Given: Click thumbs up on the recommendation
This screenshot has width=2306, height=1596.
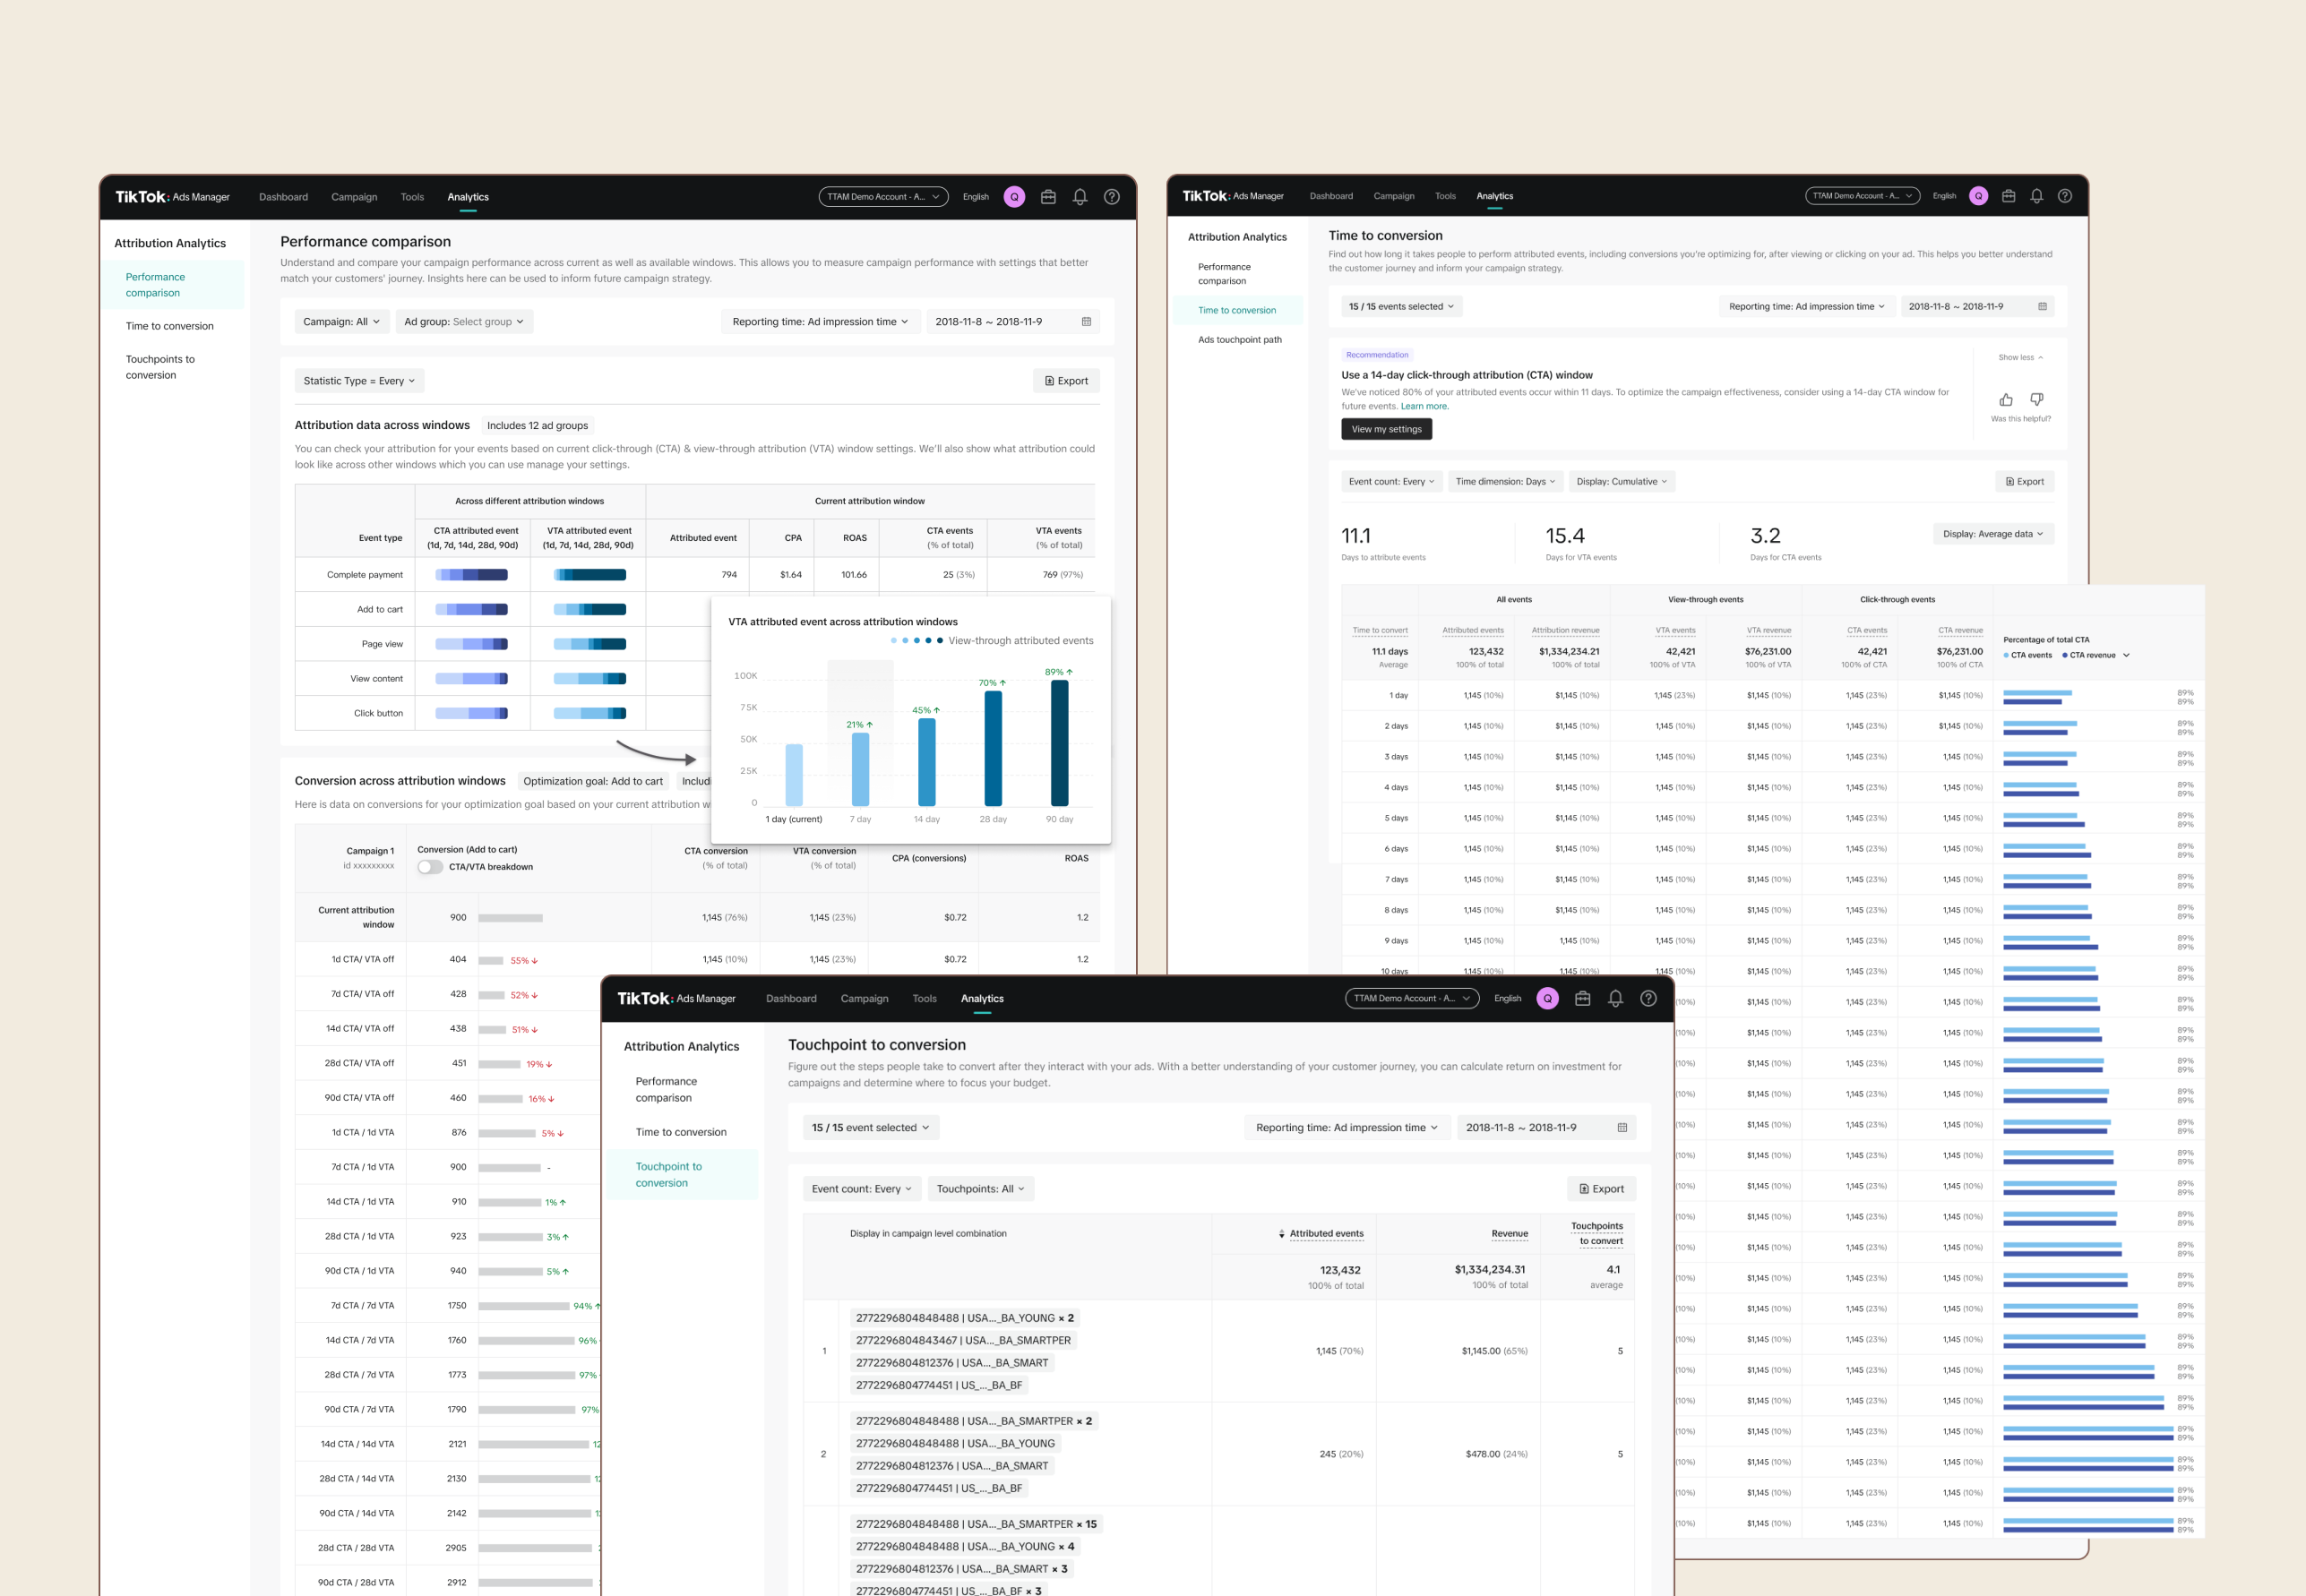Looking at the screenshot, I should (2005, 399).
